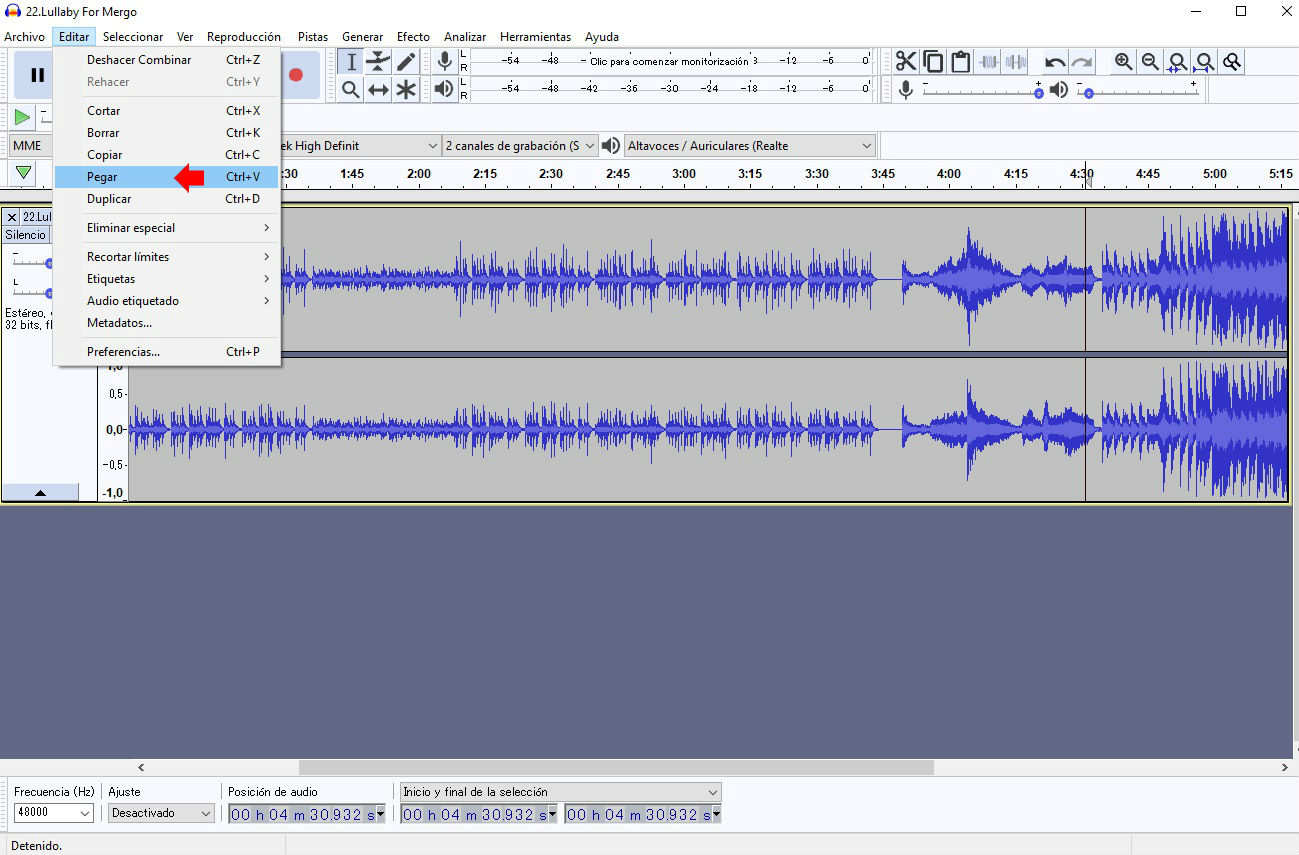Pause playback with the Pause button

[37, 75]
